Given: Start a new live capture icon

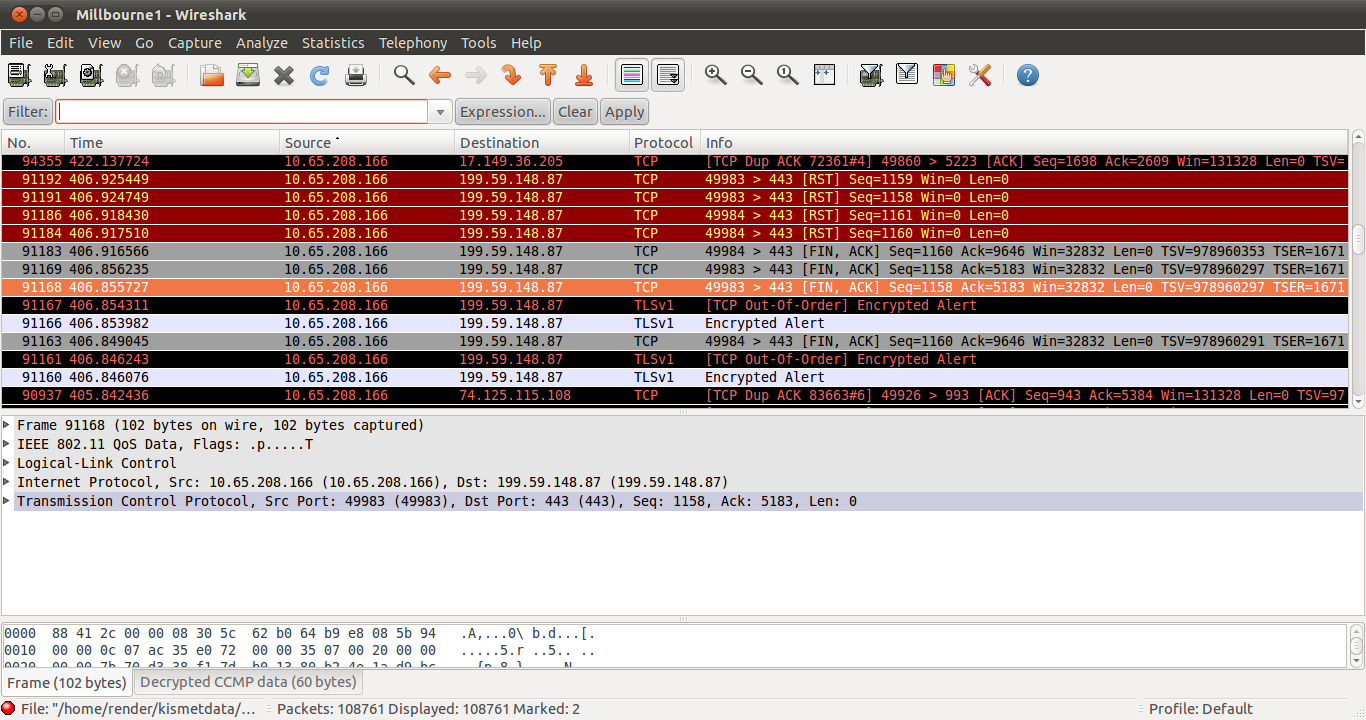Looking at the screenshot, I should tap(91, 75).
